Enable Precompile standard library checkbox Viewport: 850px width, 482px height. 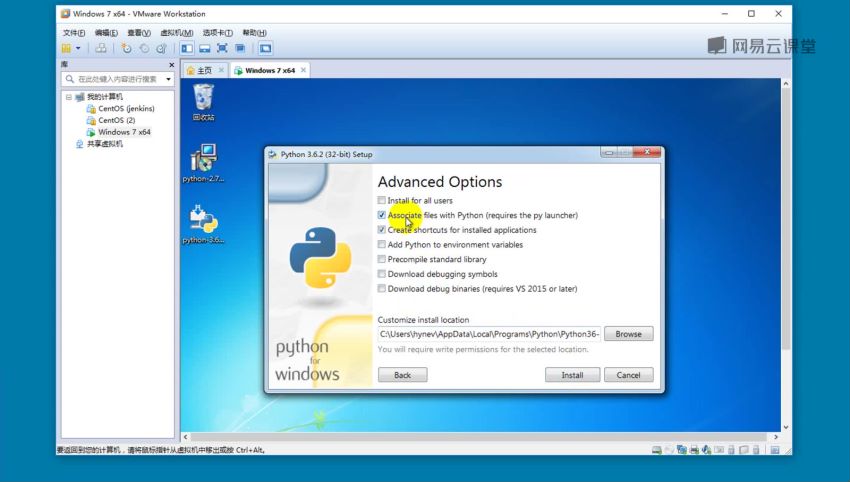coord(382,259)
